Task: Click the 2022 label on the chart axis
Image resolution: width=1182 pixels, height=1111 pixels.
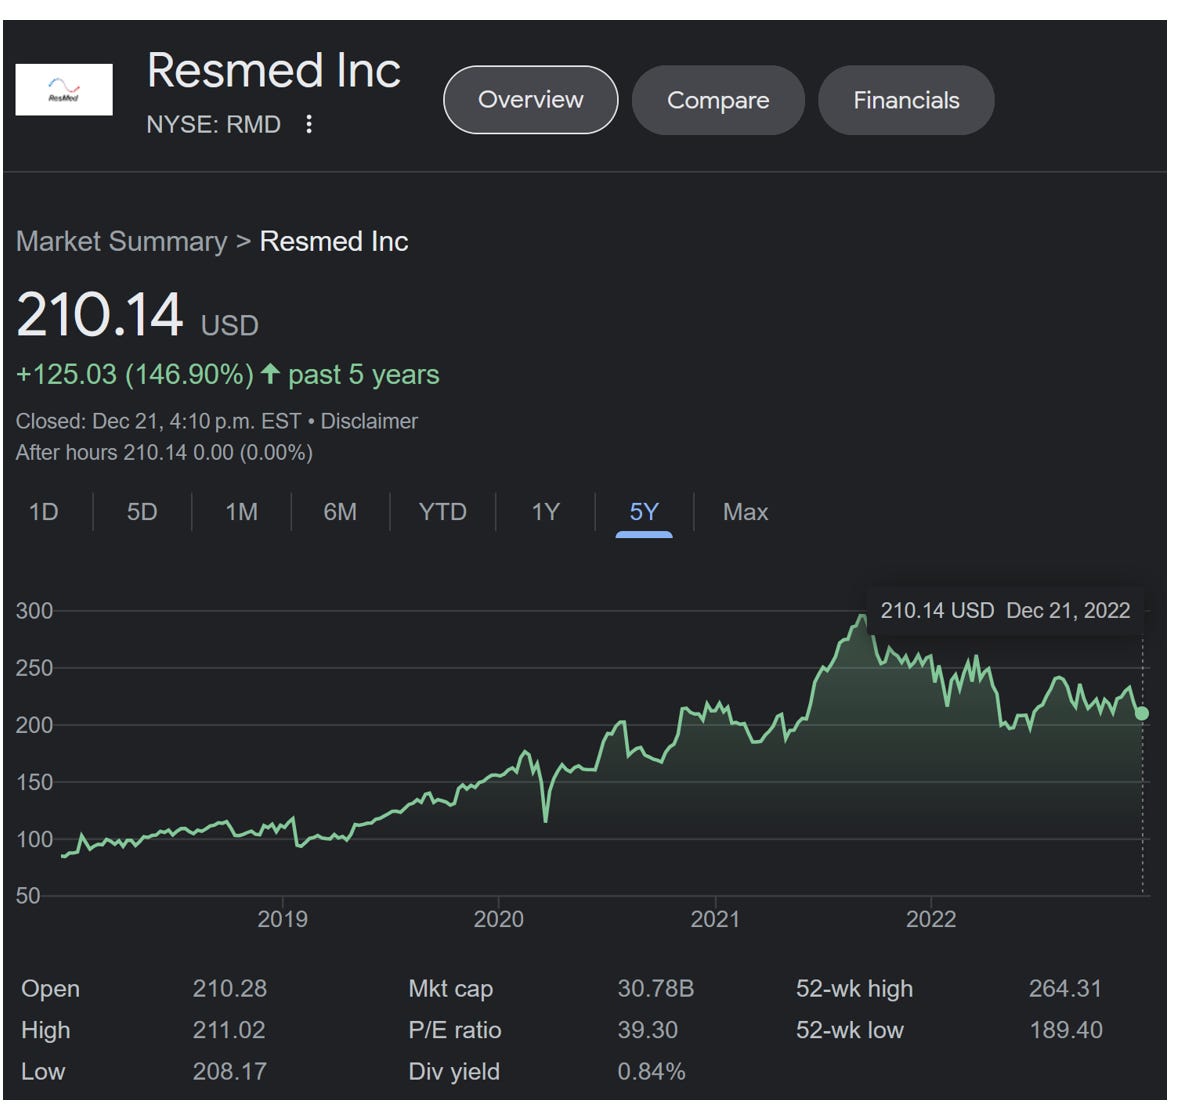Action: pos(931,920)
